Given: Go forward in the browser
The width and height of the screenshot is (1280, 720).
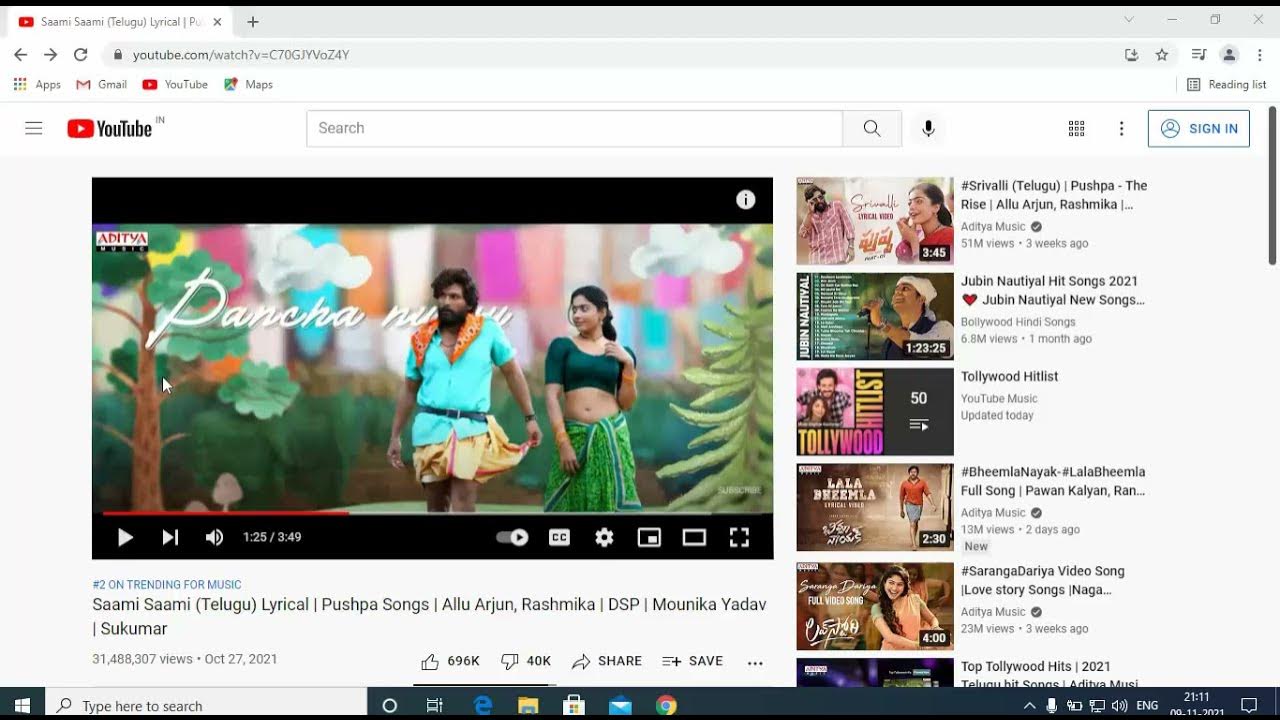Looking at the screenshot, I should pyautogui.click(x=50, y=54).
